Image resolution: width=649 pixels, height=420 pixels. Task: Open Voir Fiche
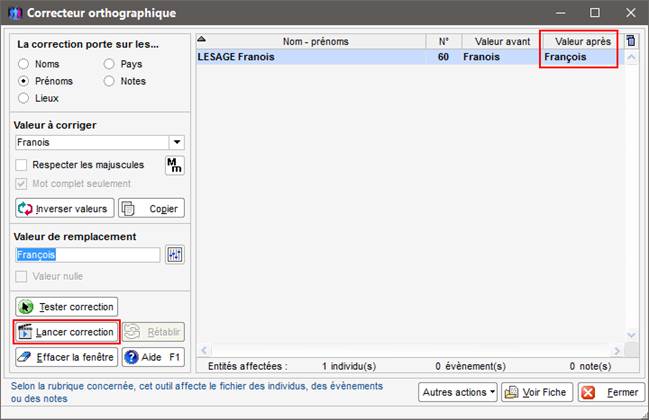pyautogui.click(x=538, y=393)
